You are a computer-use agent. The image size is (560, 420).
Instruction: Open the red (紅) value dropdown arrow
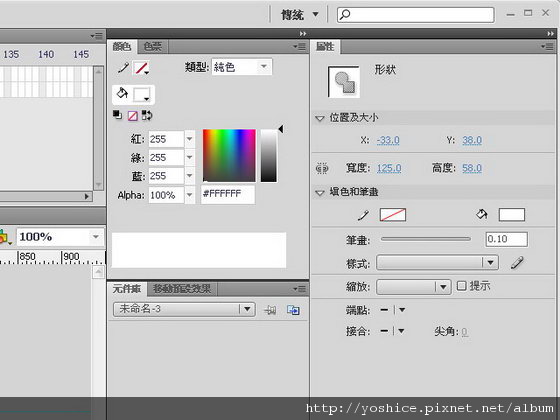[190, 139]
